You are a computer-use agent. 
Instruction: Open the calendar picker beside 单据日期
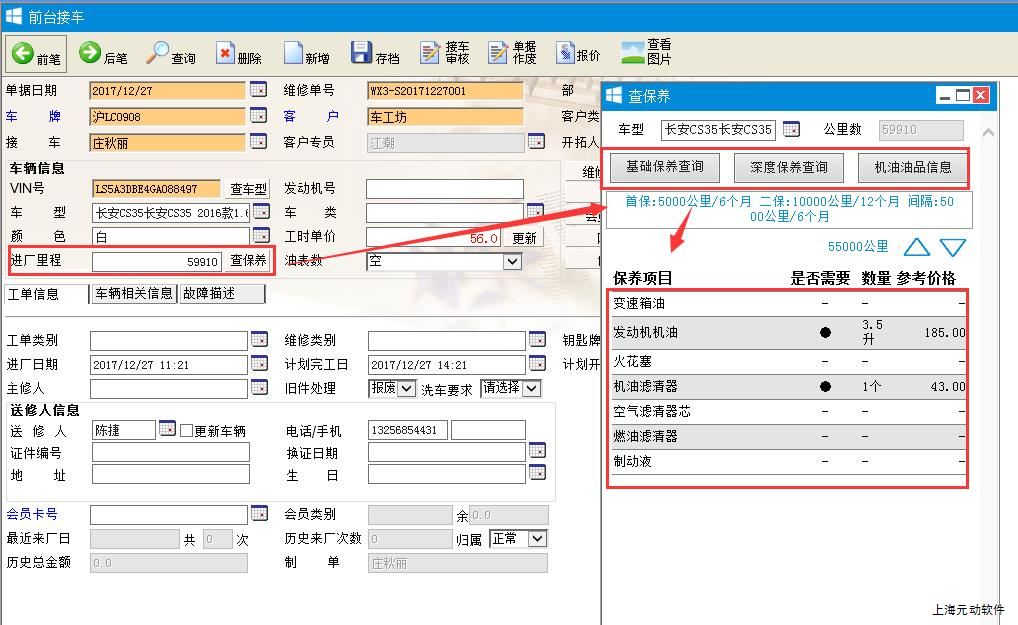tap(258, 90)
